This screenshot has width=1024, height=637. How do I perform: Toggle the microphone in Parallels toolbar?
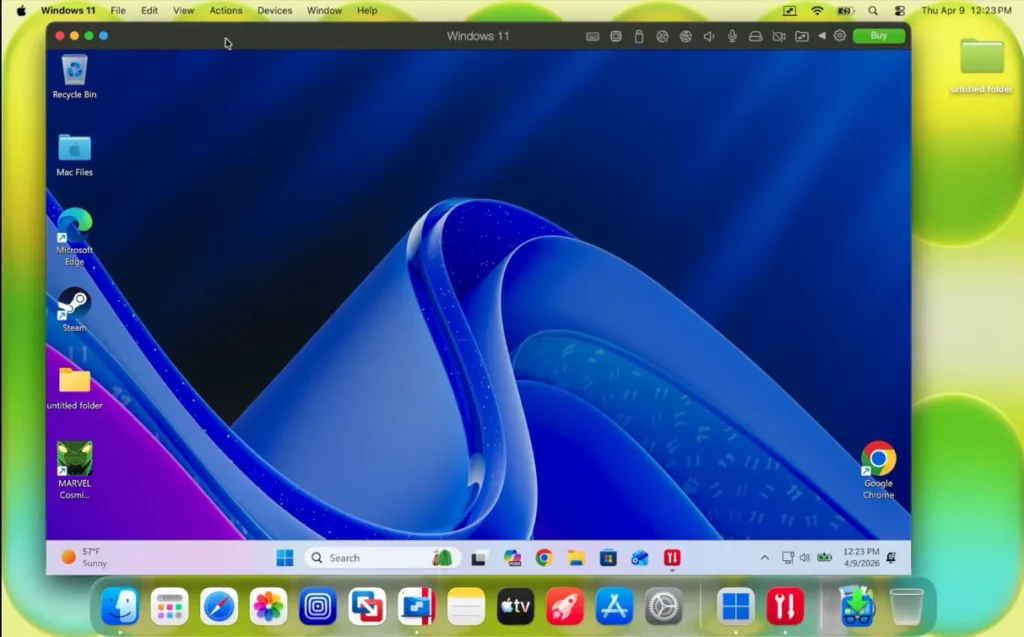coord(732,36)
